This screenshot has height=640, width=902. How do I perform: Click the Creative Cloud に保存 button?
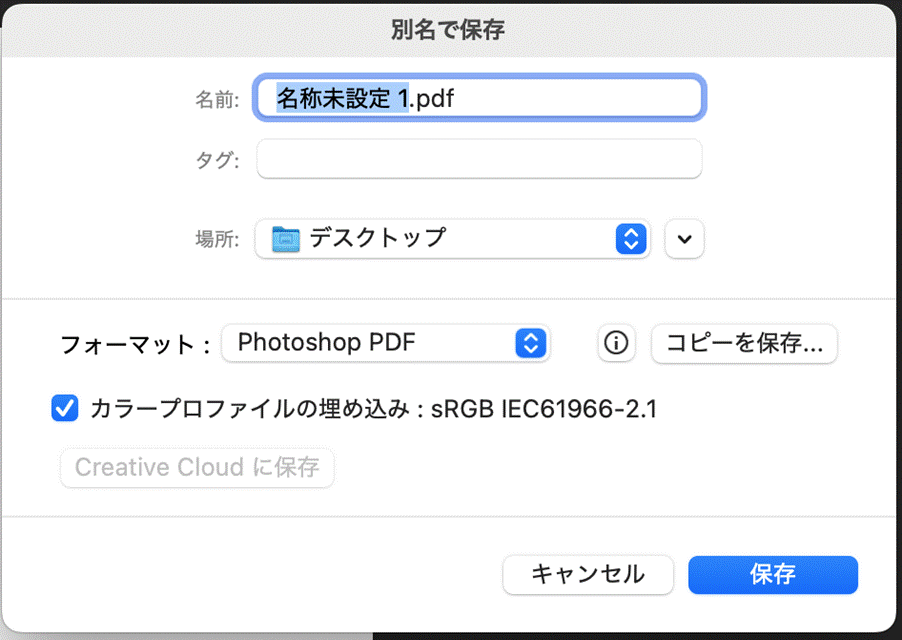[x=197, y=467]
